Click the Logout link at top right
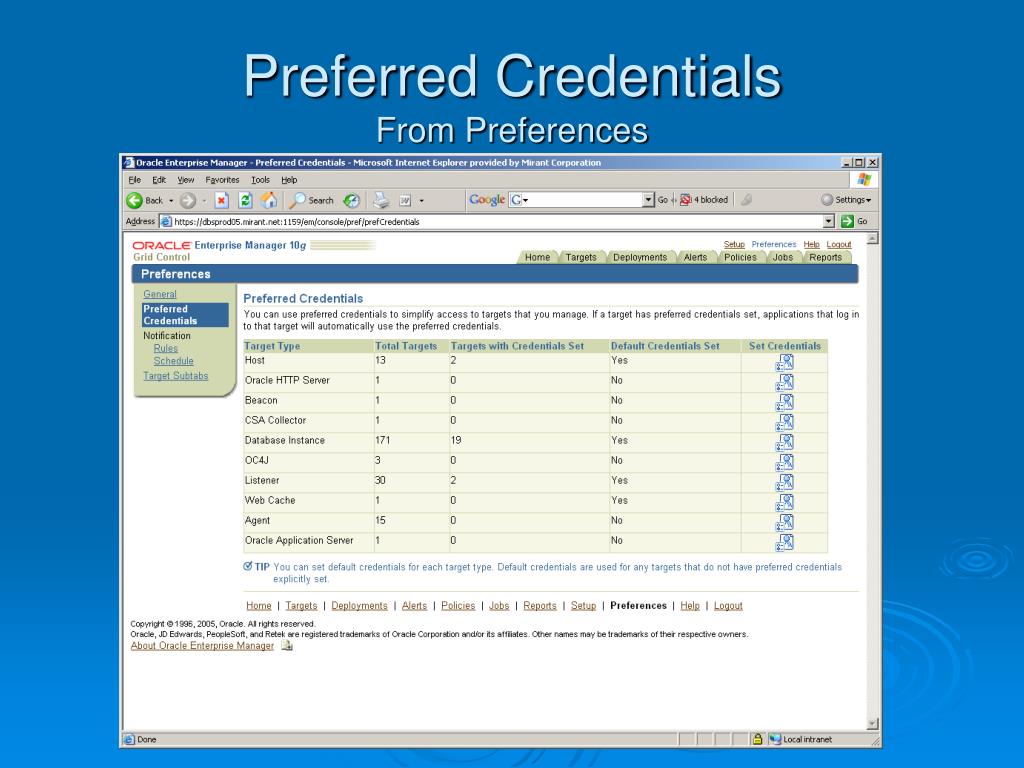This screenshot has width=1024, height=768. [839, 244]
